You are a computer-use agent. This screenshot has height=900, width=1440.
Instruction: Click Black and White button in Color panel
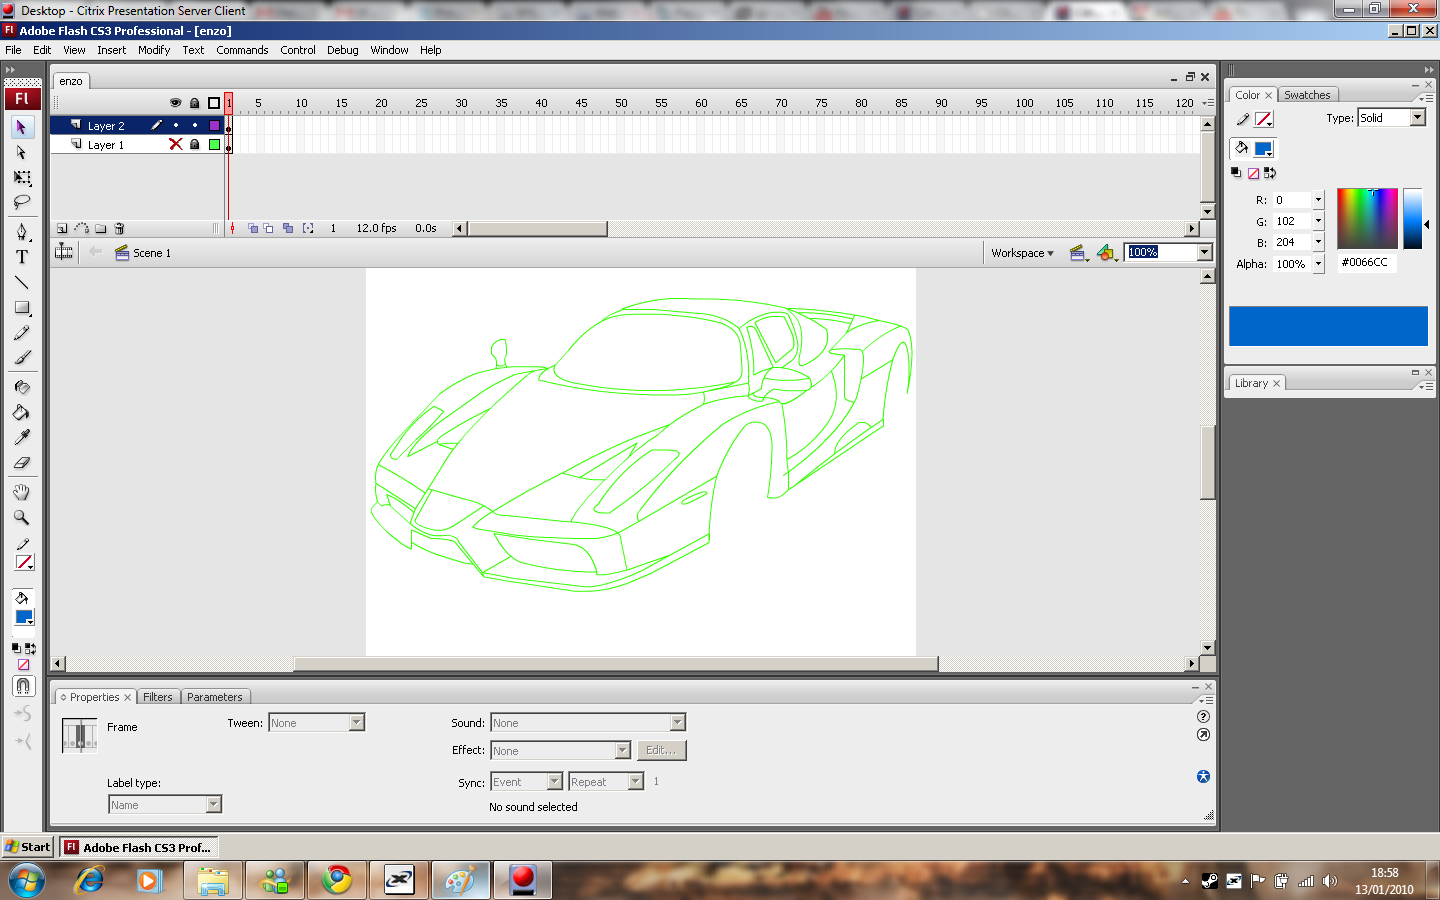coord(1236,173)
